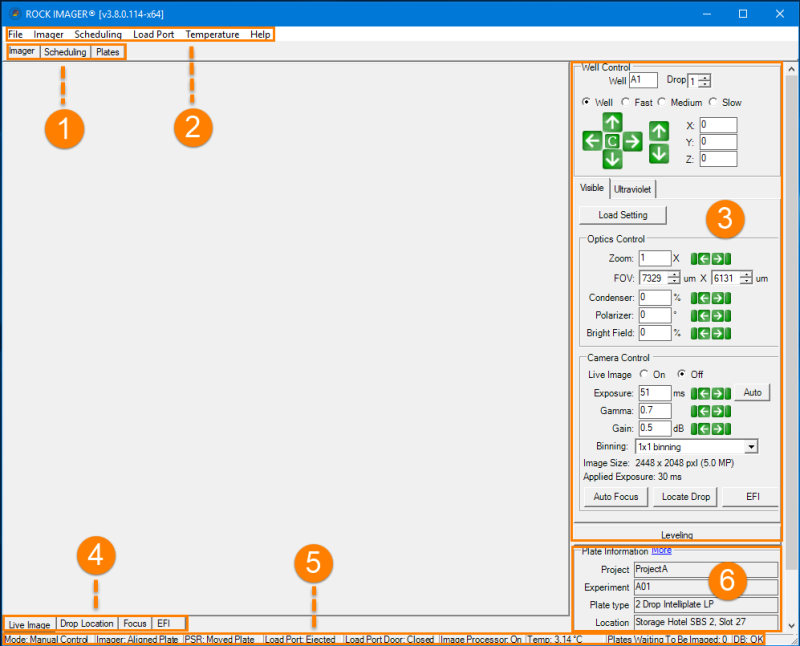The height and width of the screenshot is (646, 800).
Task: Decrease Exposure with its green left arrow
Action: (704, 393)
